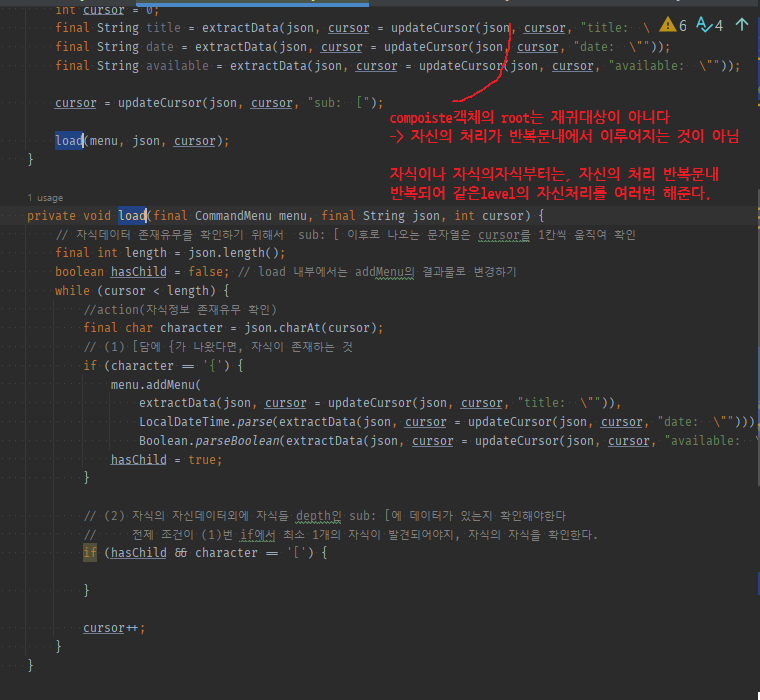Click the 'String available' variable name
Viewport: 760px width, 700px height.
tap(177, 66)
